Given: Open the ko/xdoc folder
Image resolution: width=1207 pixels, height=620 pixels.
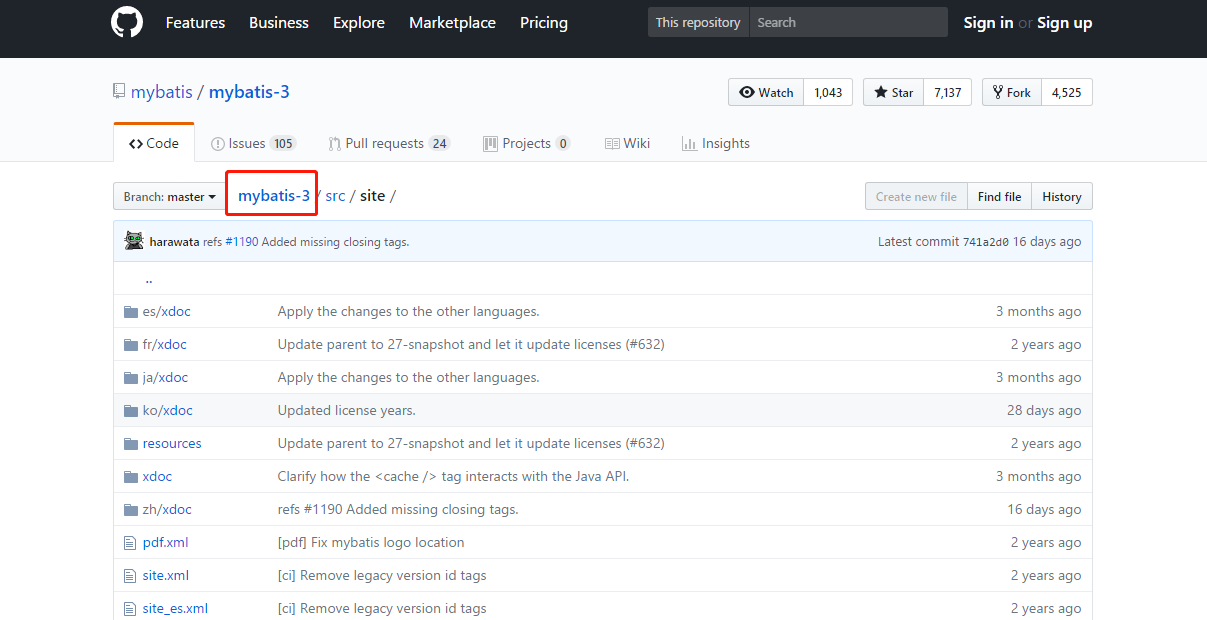Looking at the screenshot, I should tap(168, 411).
